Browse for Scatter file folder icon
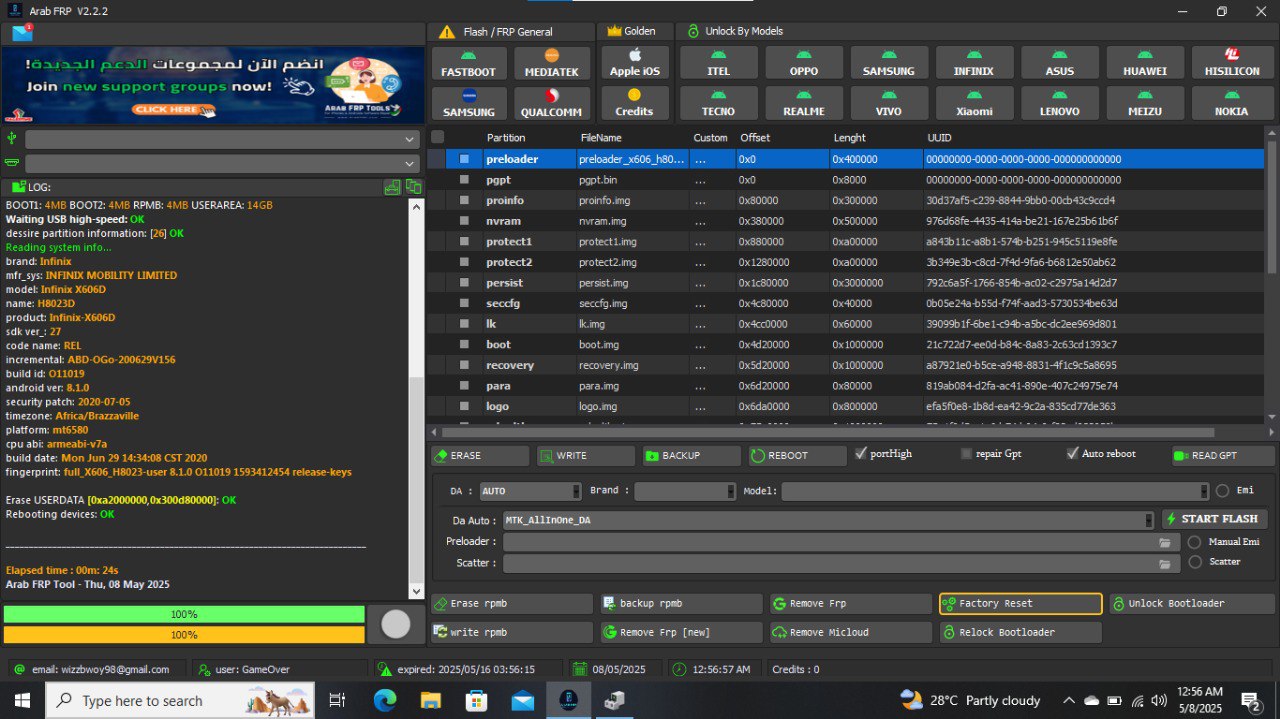Viewport: 1280px width, 719px height. click(1165, 564)
